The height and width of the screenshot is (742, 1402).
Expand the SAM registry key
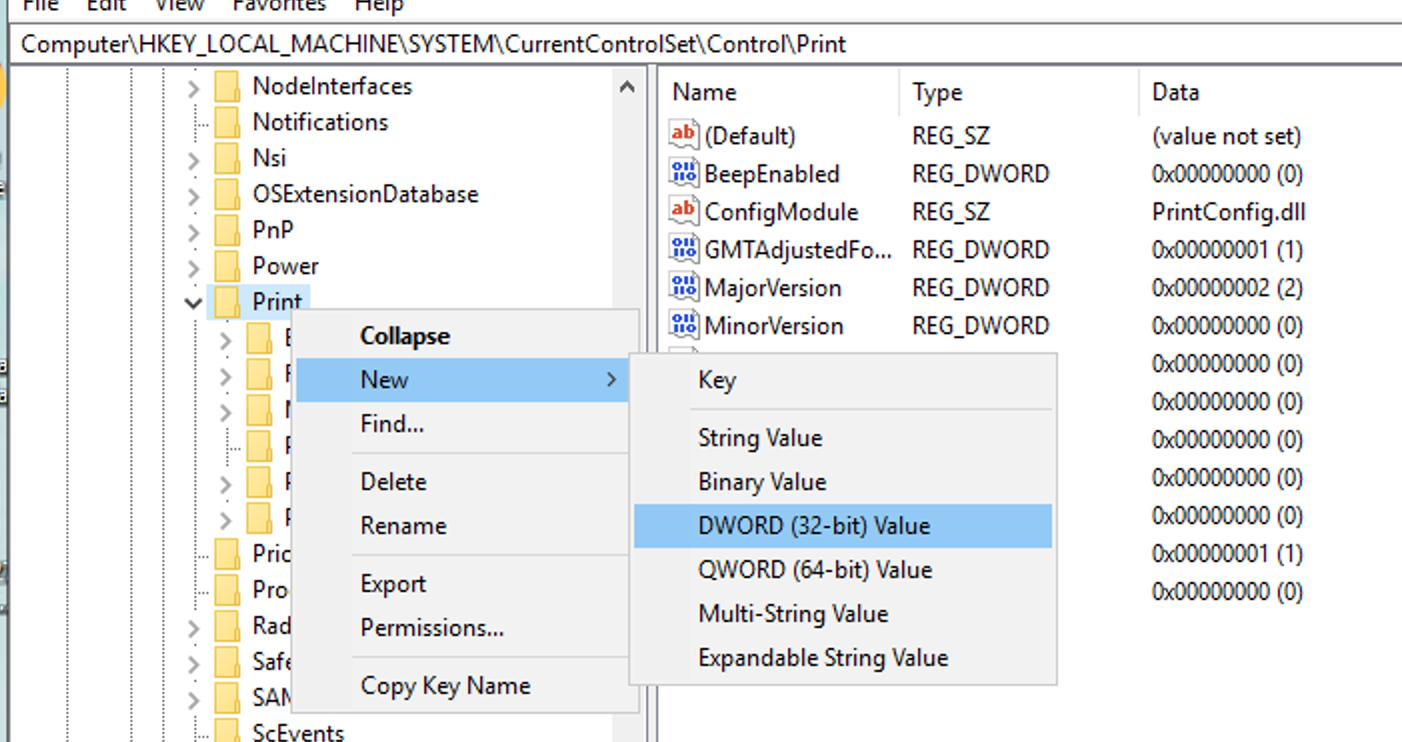[x=194, y=697]
